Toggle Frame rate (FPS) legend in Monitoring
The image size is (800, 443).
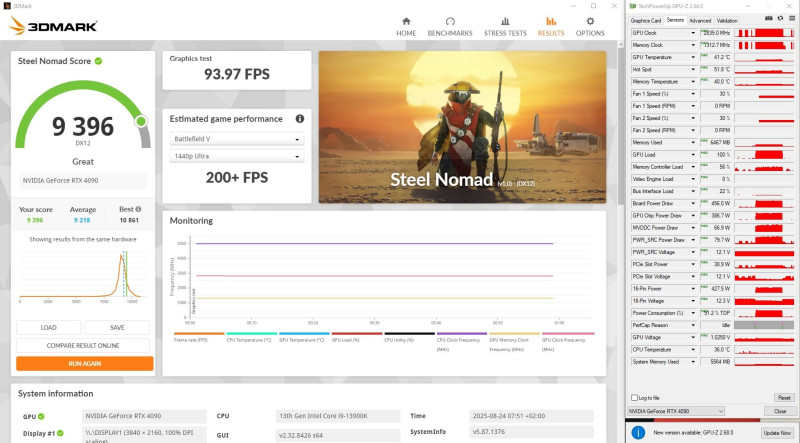pyautogui.click(x=199, y=337)
